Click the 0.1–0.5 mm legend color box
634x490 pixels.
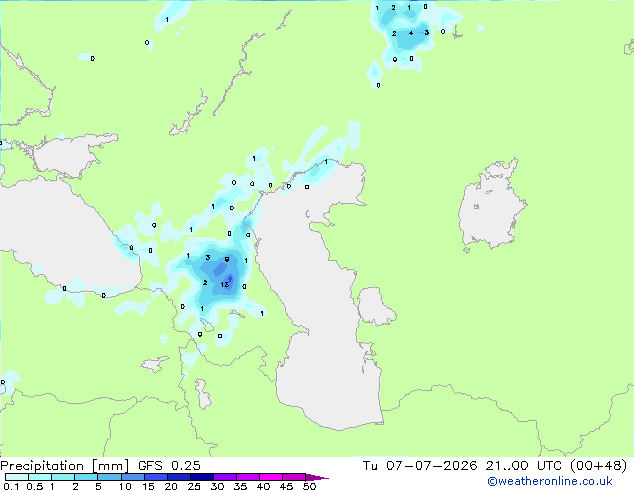(17, 477)
